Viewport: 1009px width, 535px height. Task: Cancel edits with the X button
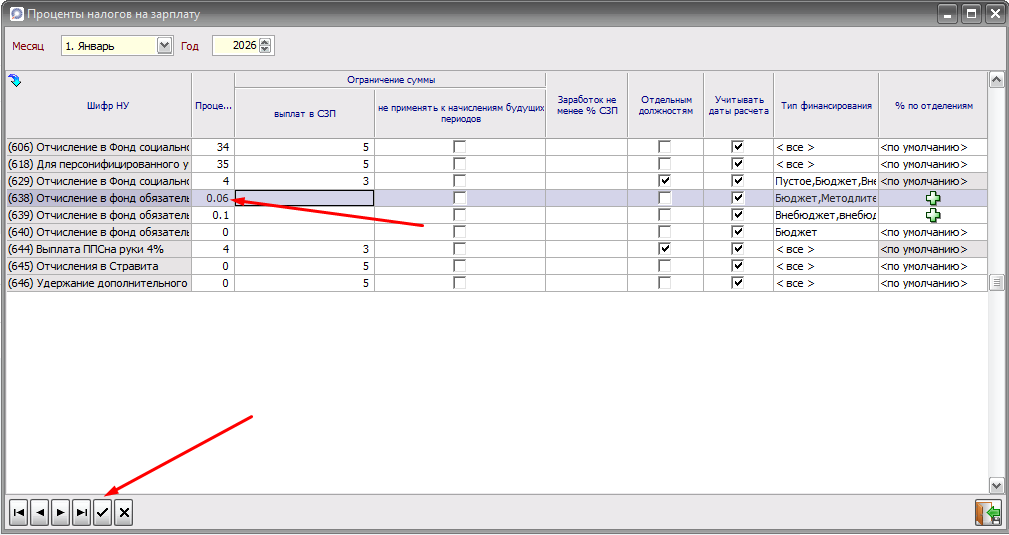point(123,513)
